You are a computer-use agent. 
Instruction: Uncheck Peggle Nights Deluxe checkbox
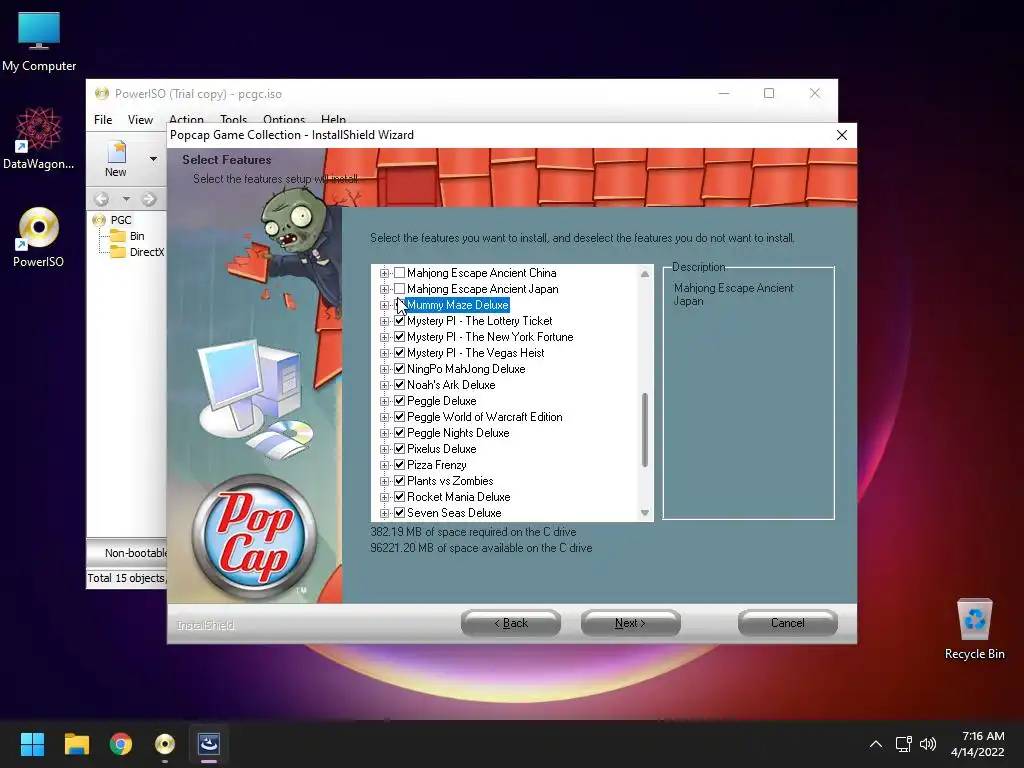399,433
